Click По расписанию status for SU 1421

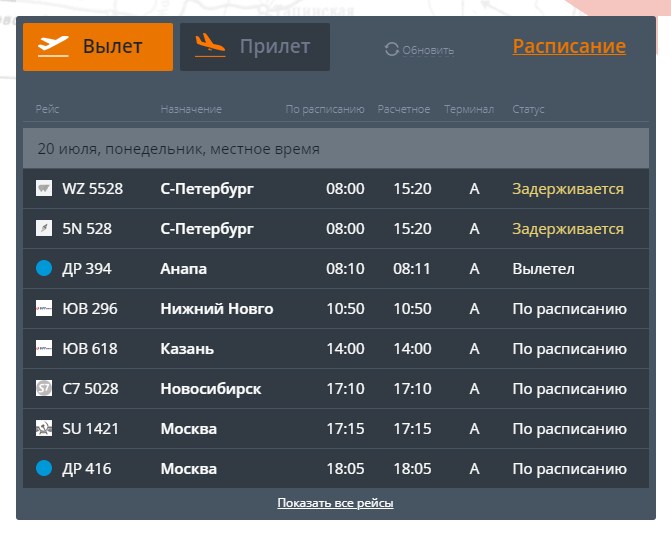570,429
